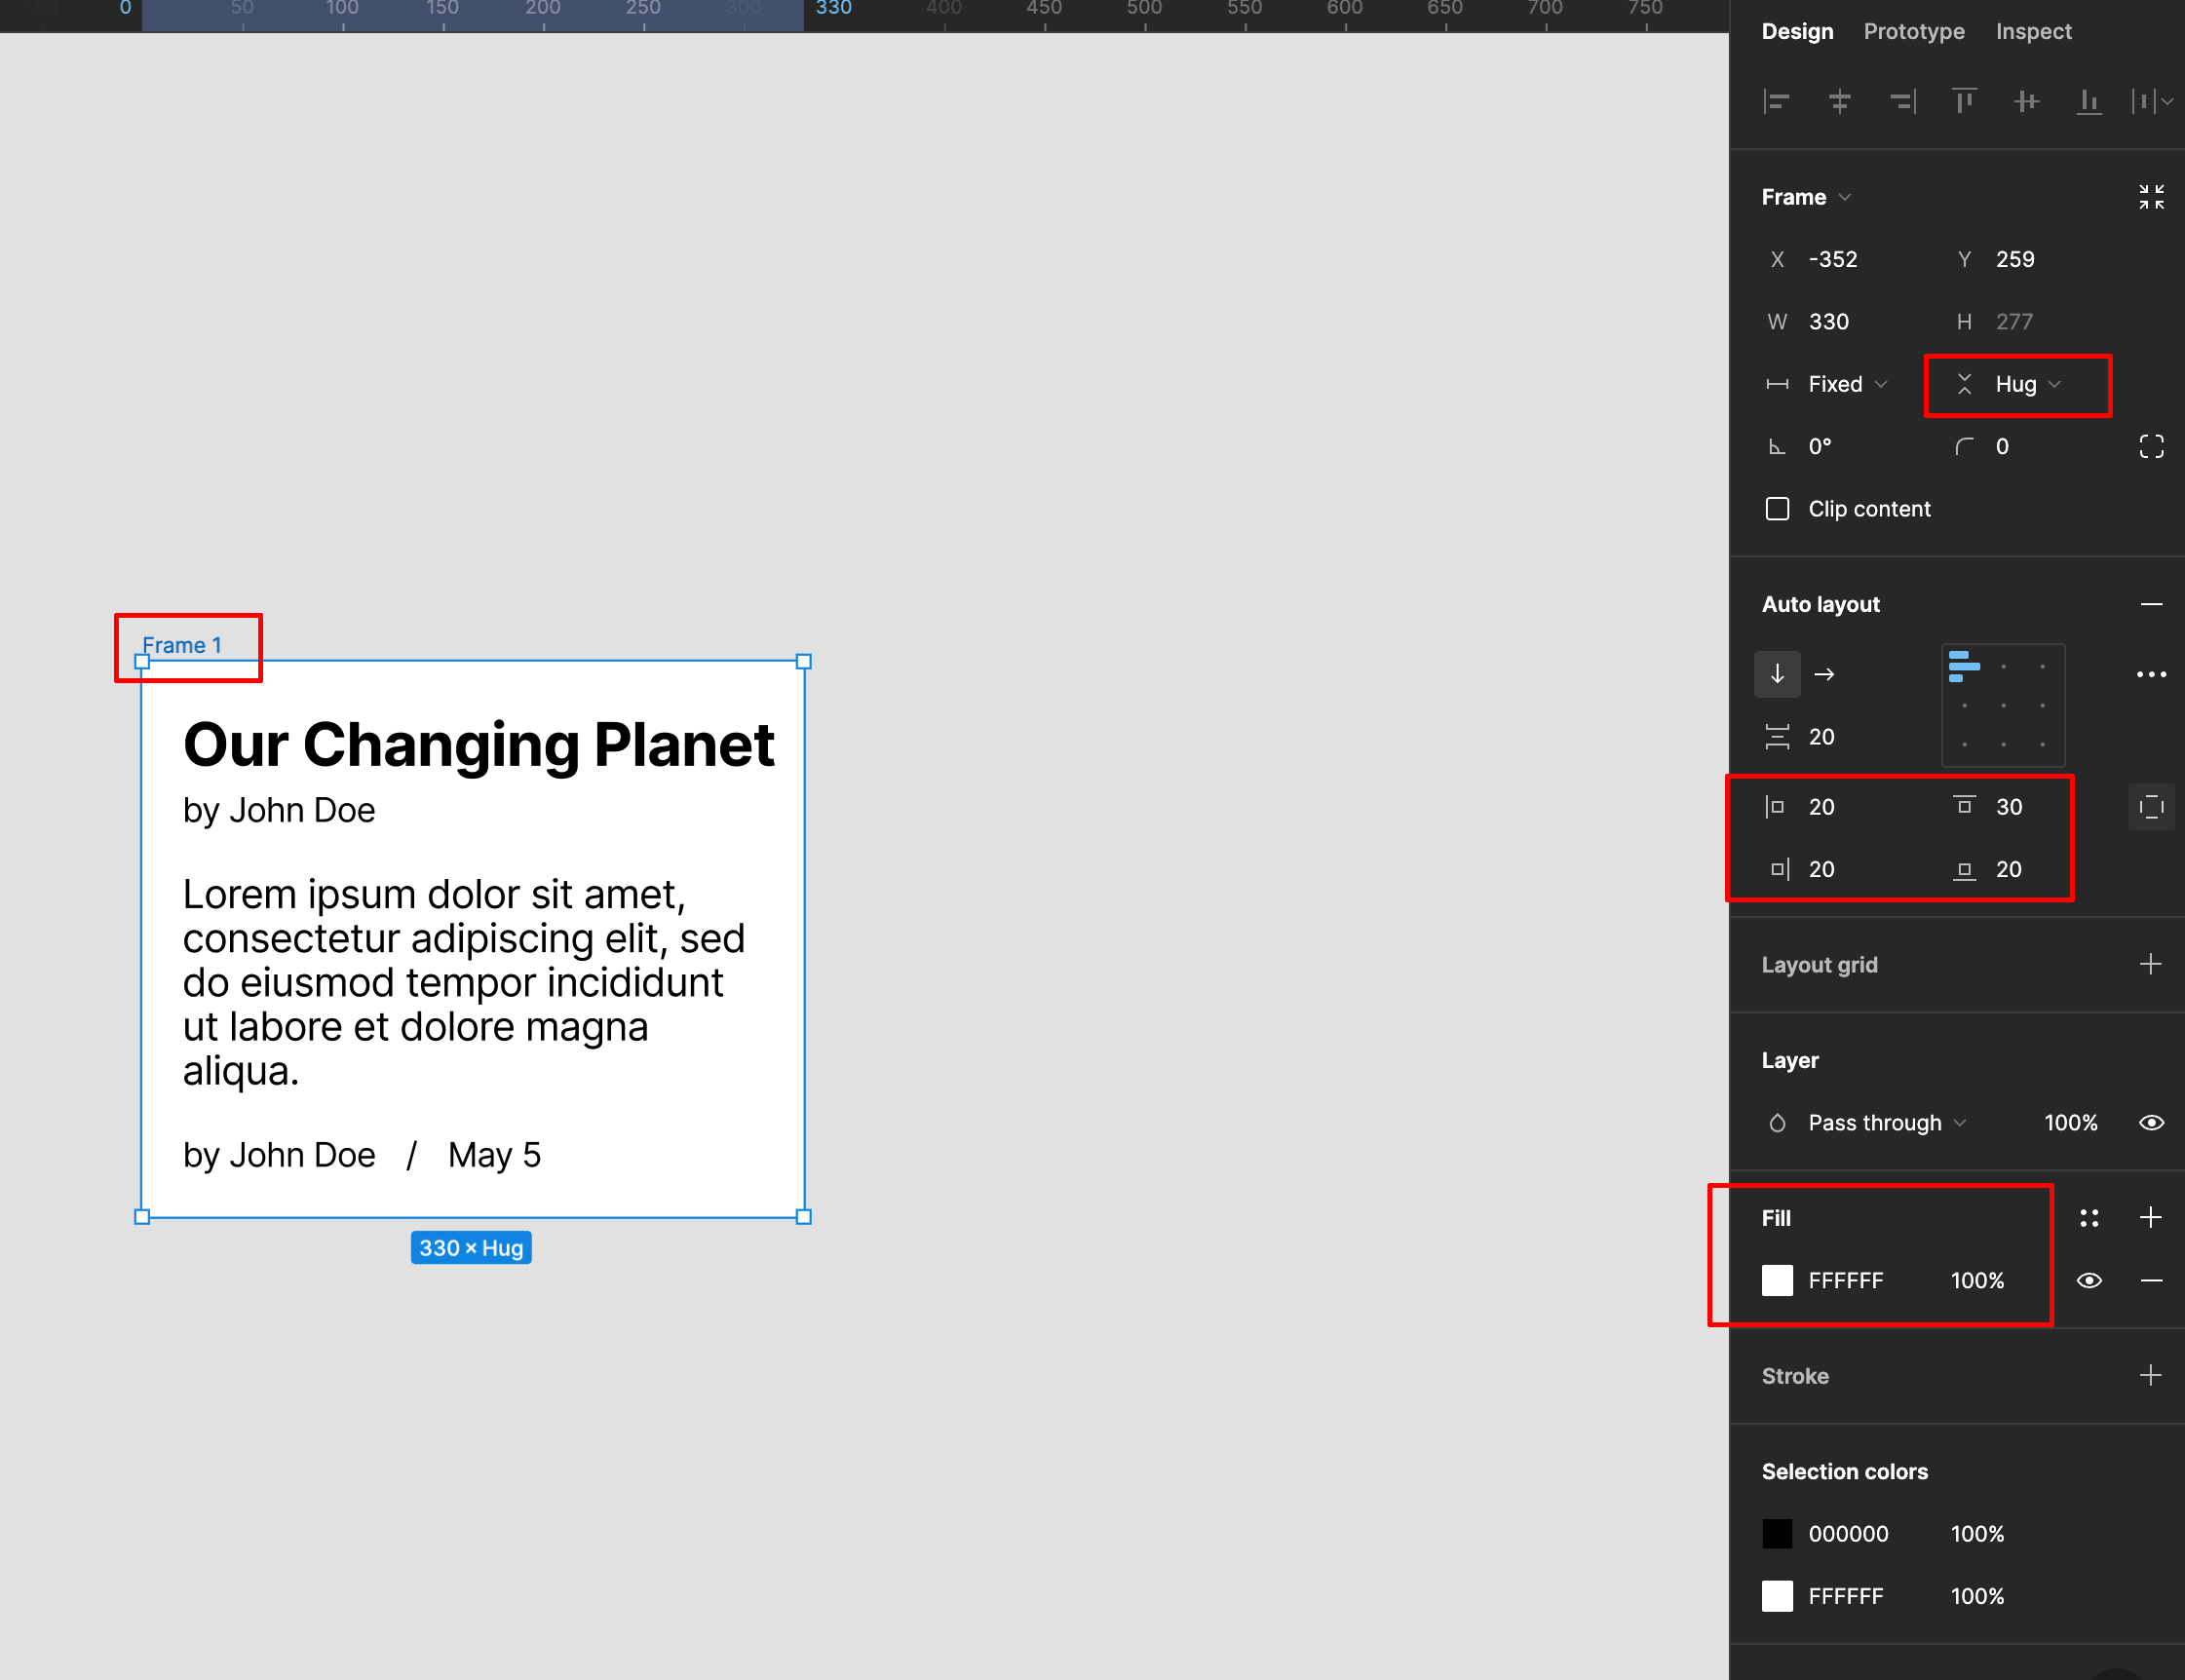Image resolution: width=2185 pixels, height=1680 pixels.
Task: Select horizontal auto layout direction arrow
Action: click(1824, 674)
